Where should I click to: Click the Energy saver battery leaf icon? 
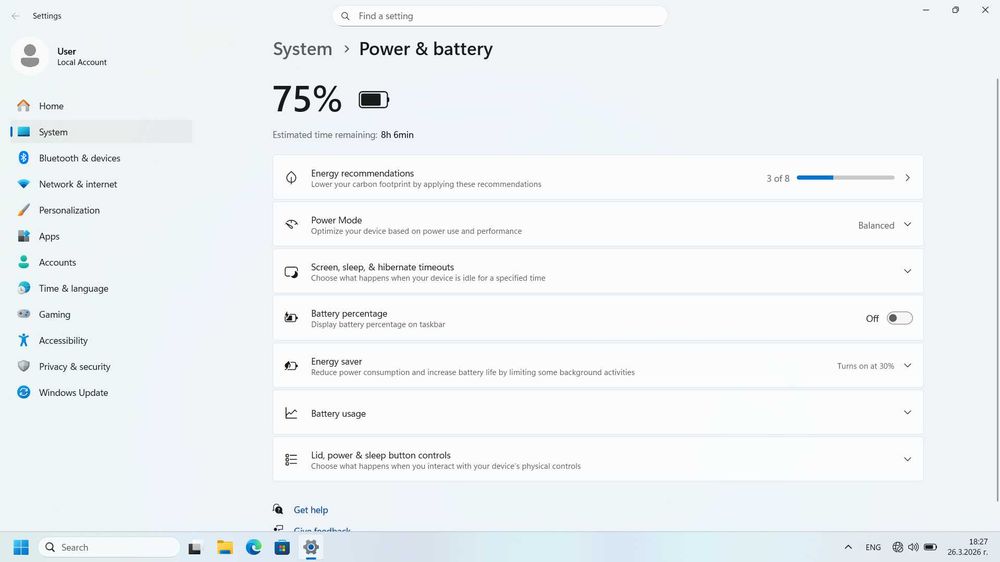pos(291,366)
